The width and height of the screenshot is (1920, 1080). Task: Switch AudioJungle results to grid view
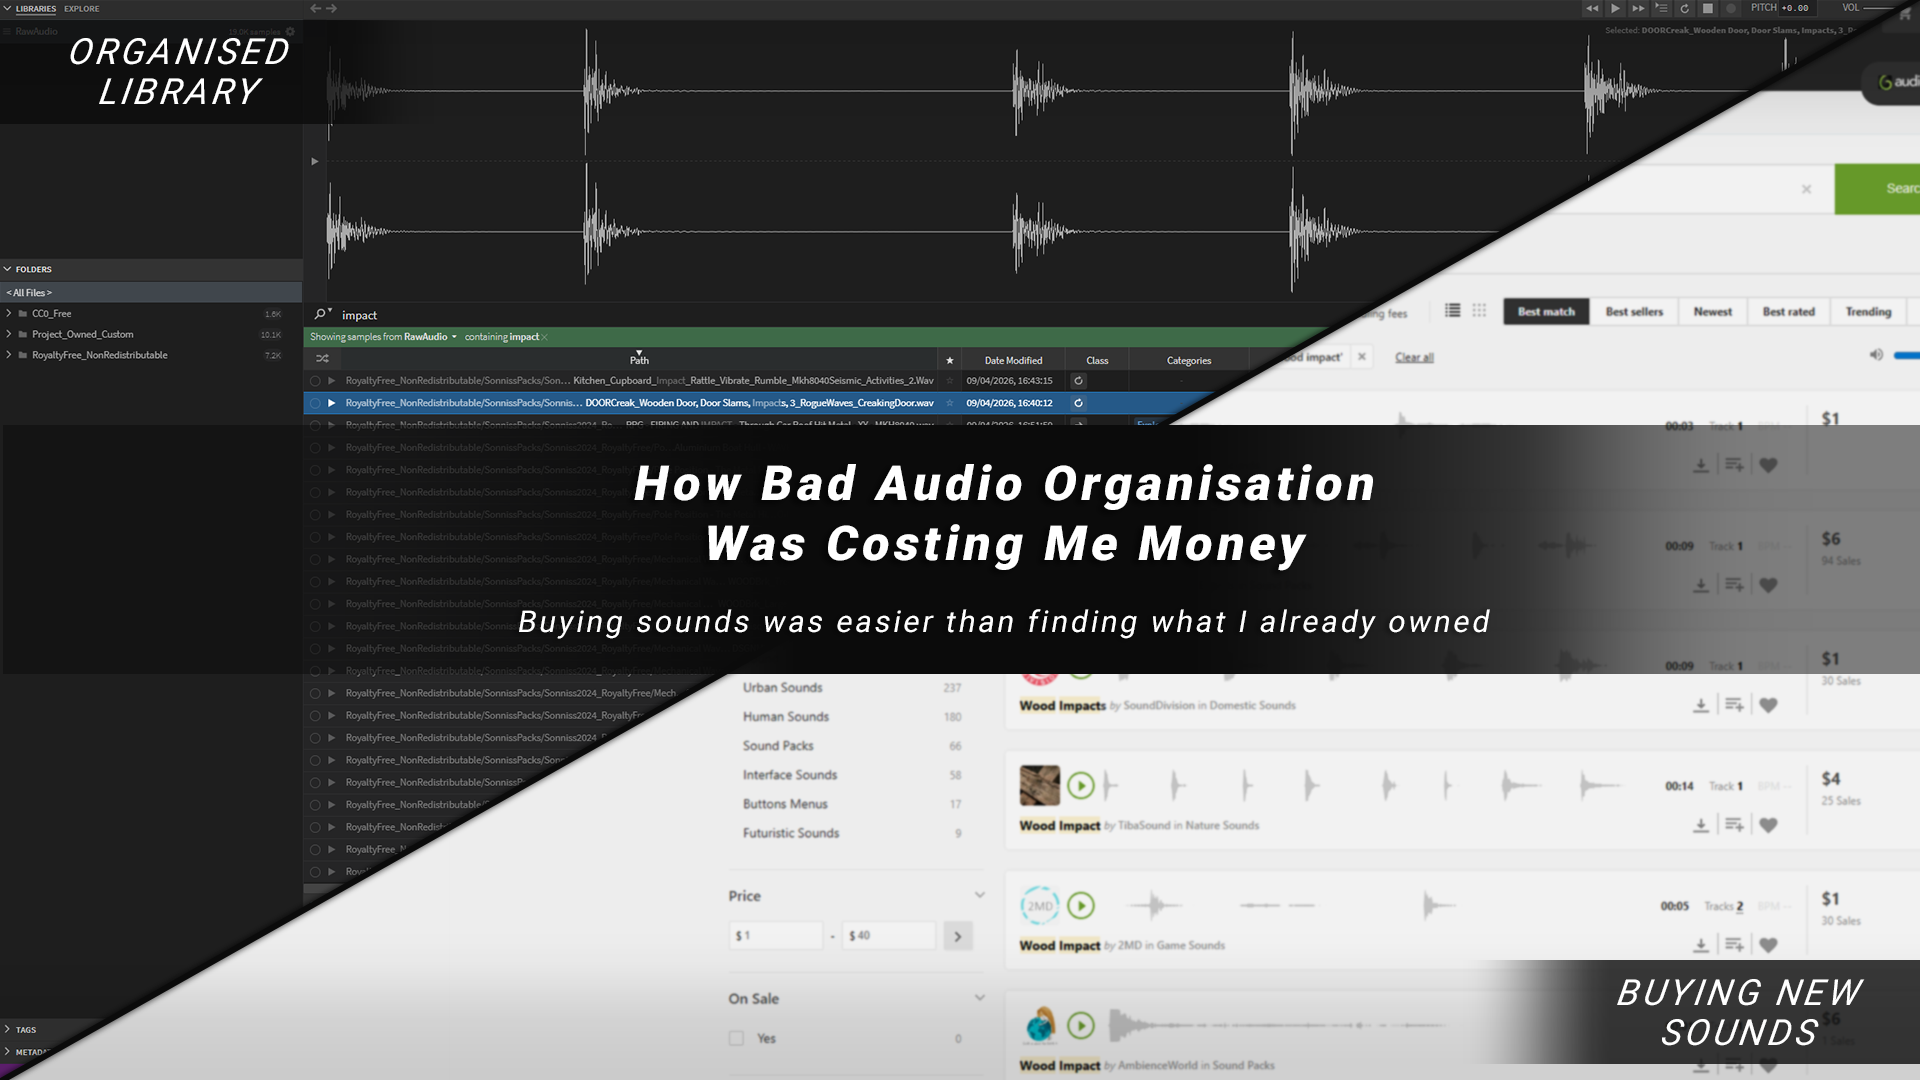pos(1479,311)
